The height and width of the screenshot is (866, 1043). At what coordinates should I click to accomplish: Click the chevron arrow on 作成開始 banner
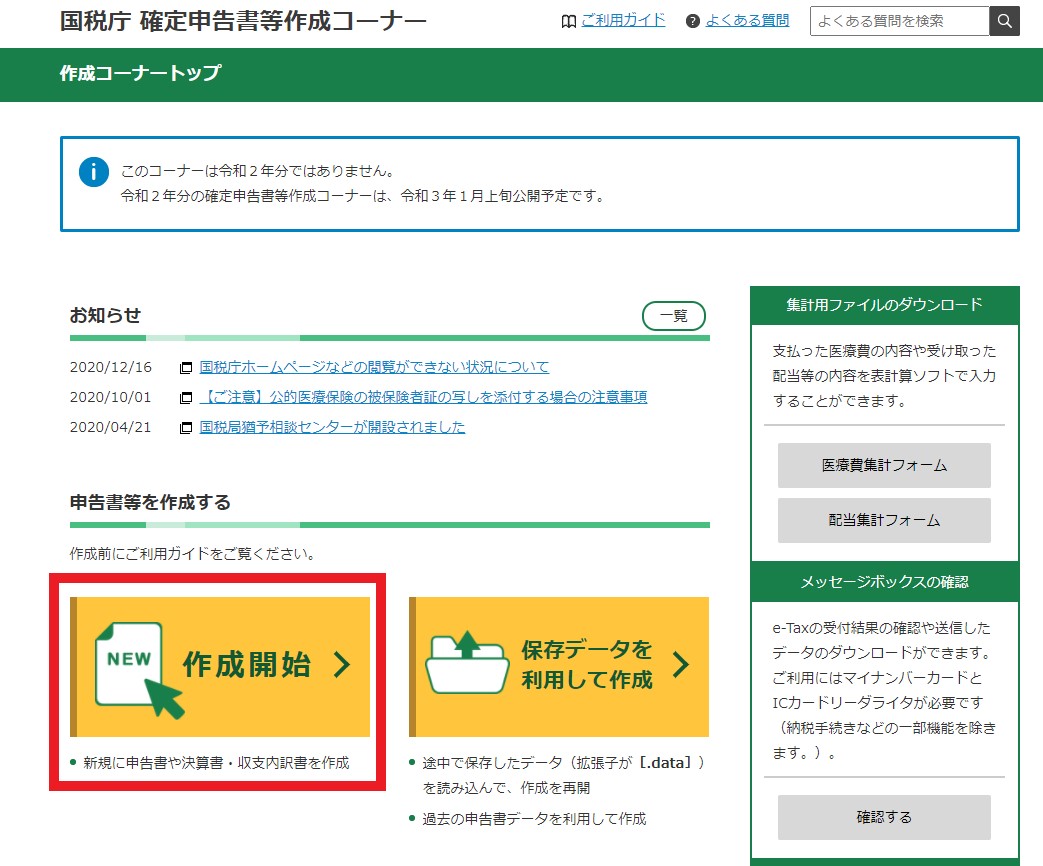pos(342,664)
